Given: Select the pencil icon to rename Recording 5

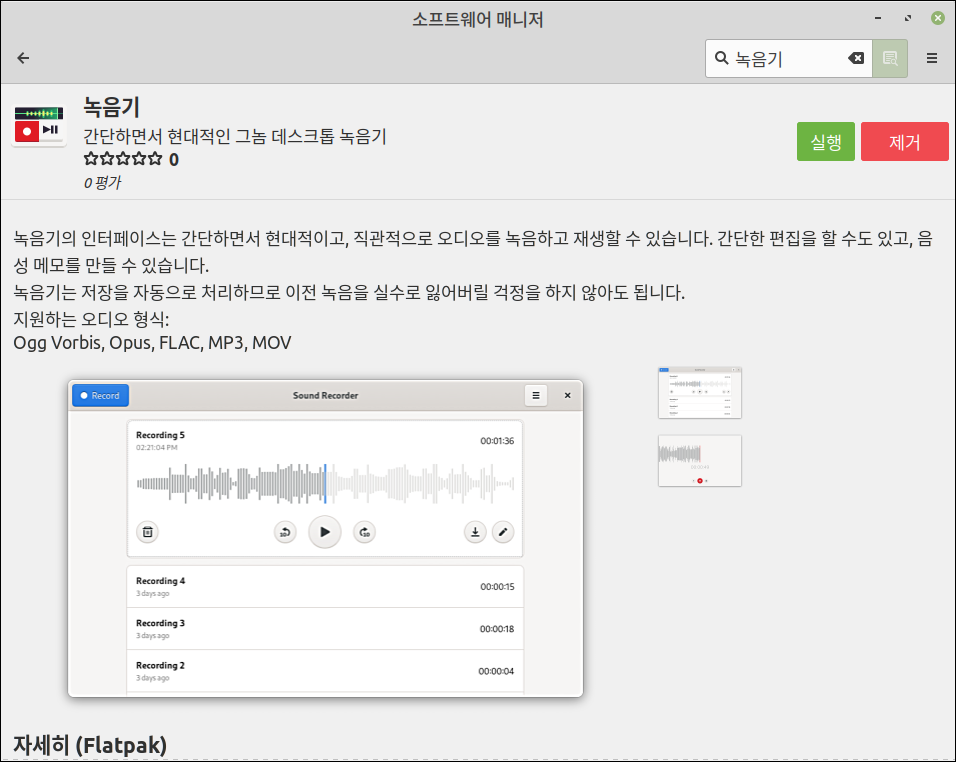Looking at the screenshot, I should click(x=502, y=532).
